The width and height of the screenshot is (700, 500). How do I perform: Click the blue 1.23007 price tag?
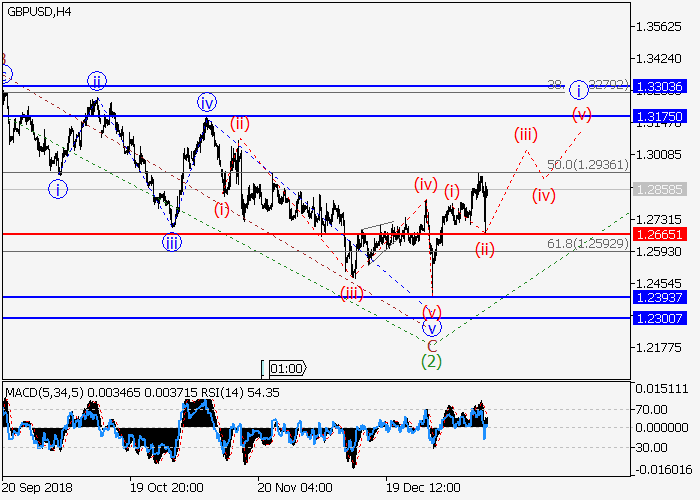tap(658, 317)
